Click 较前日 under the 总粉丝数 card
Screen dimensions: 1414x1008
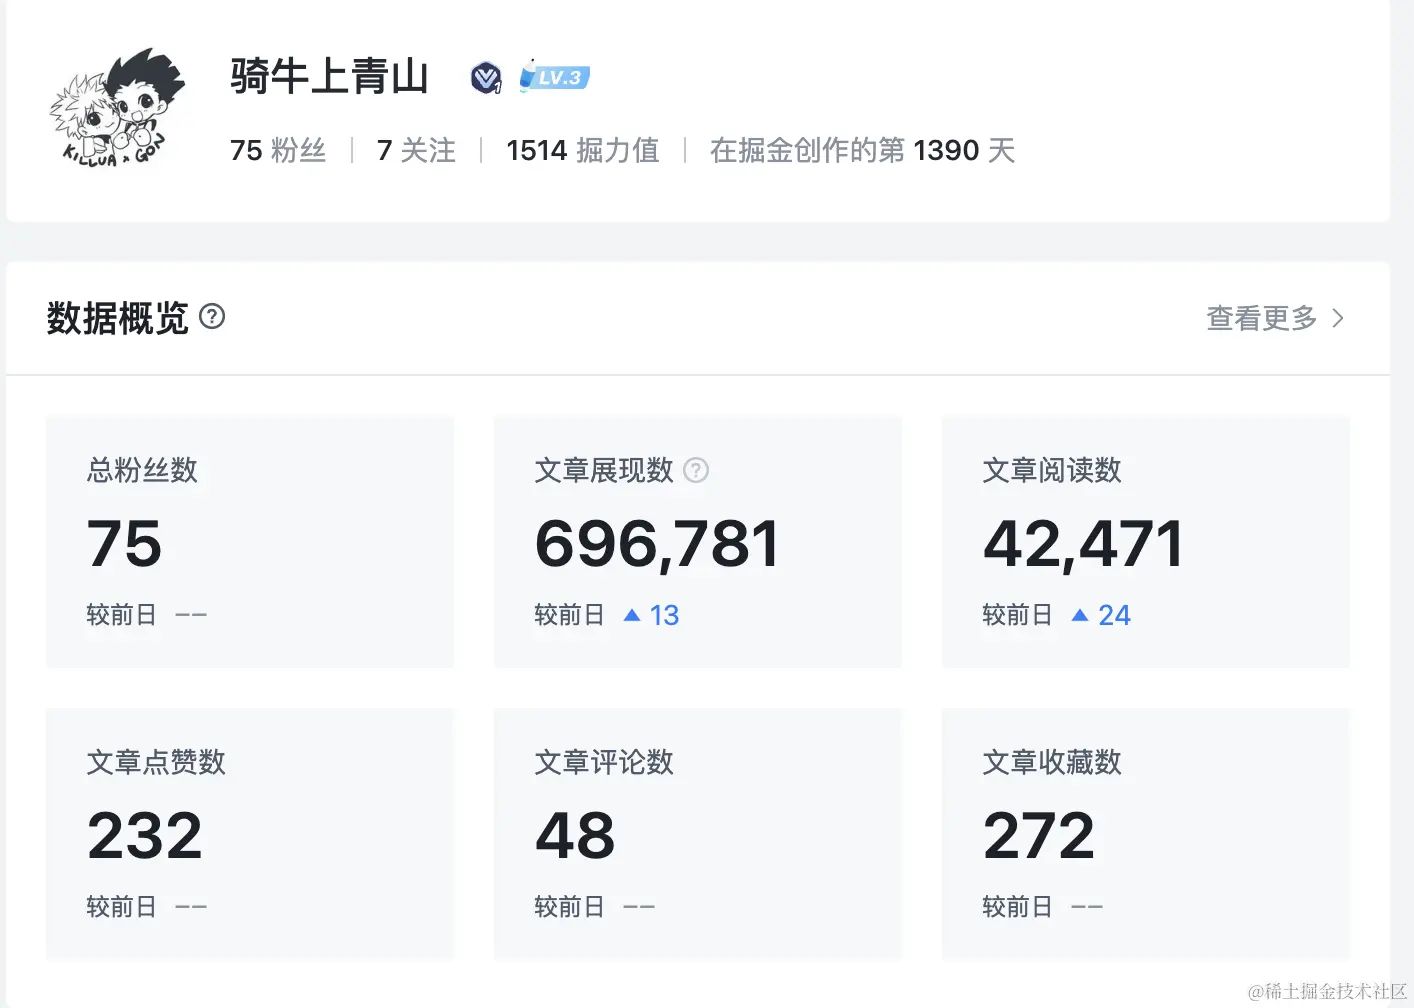click(x=121, y=615)
